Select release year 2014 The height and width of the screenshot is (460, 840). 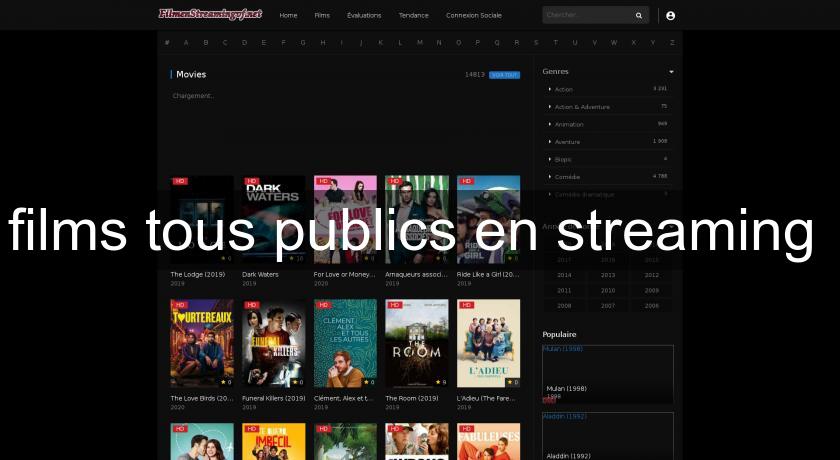point(564,275)
